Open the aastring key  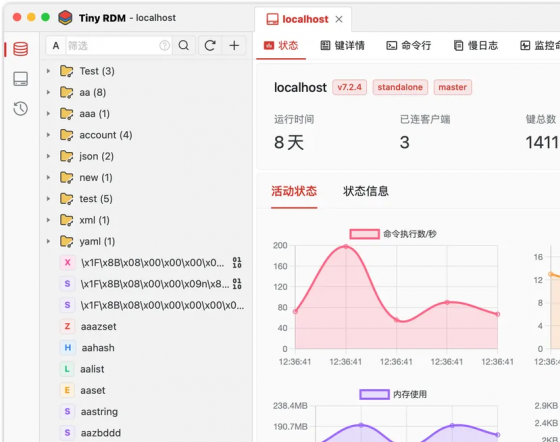[x=99, y=411]
